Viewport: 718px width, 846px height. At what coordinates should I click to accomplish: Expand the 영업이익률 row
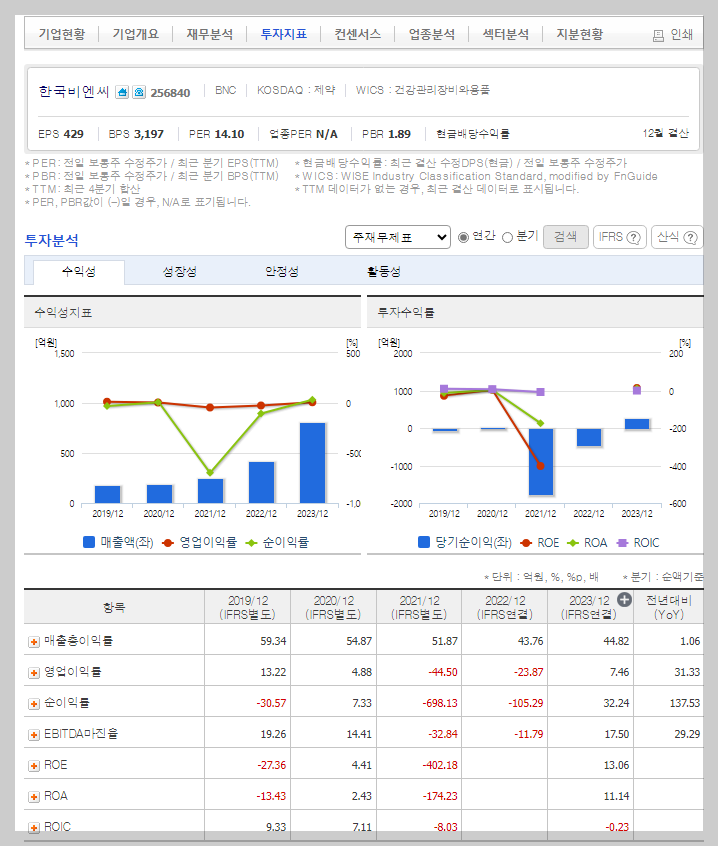(34, 673)
